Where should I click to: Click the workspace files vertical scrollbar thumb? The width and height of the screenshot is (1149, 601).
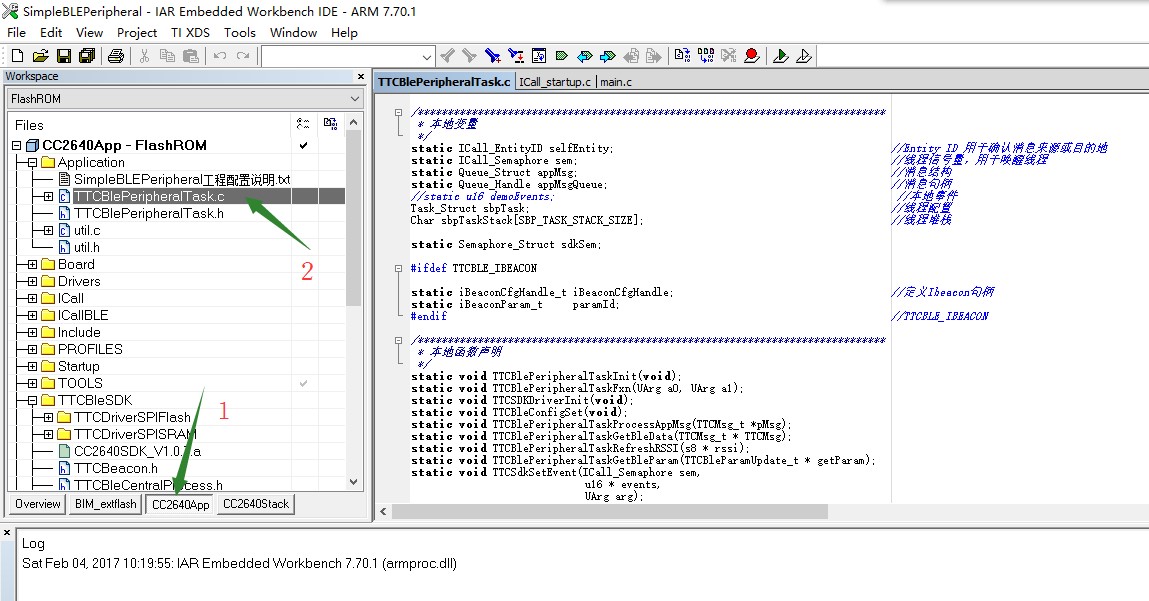click(x=354, y=220)
